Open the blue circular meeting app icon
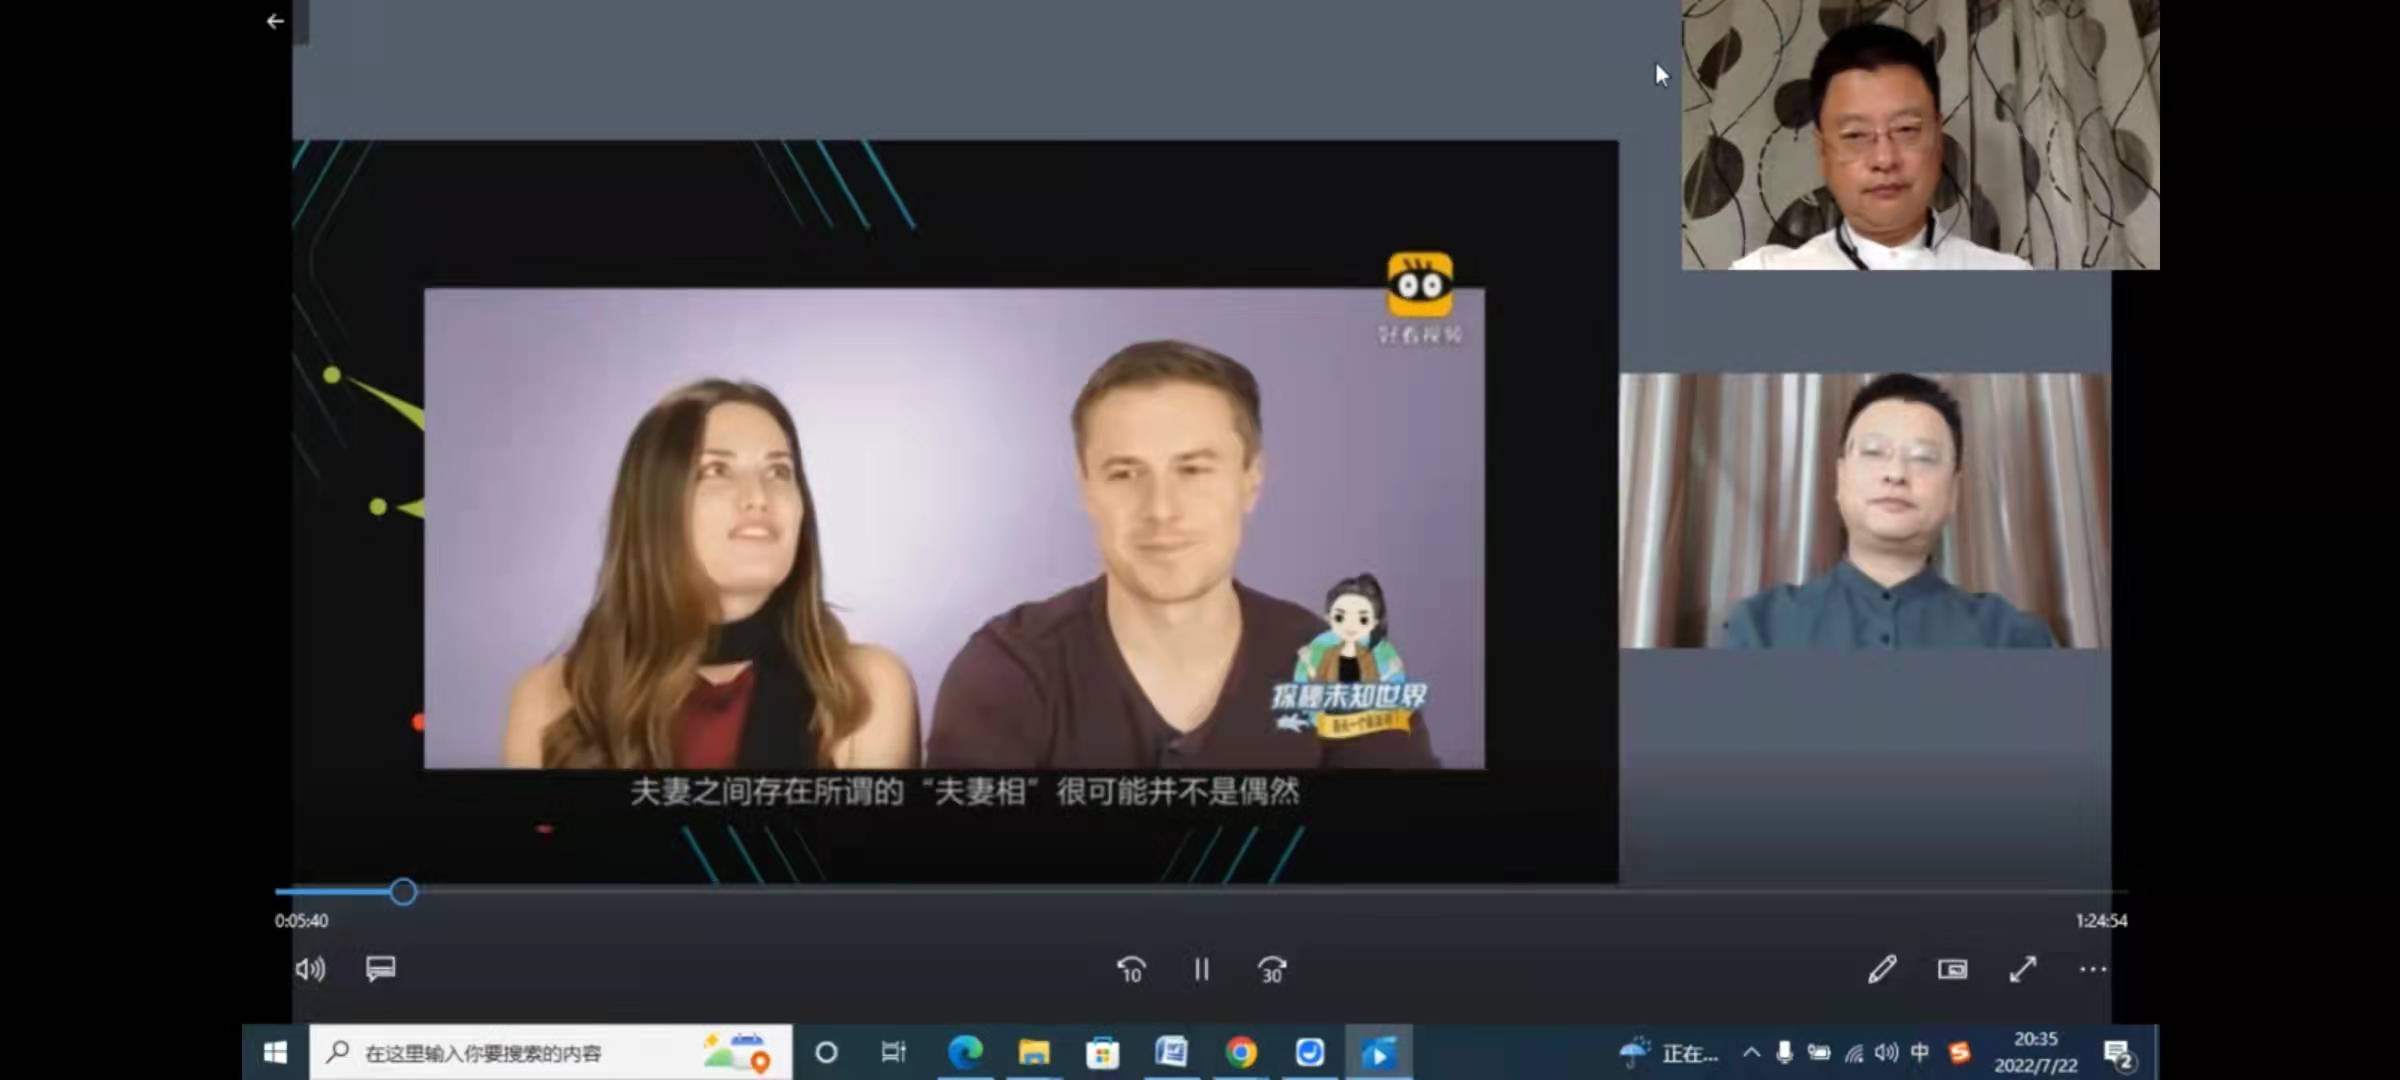Viewport: 2400px width, 1080px height. (x=1310, y=1052)
